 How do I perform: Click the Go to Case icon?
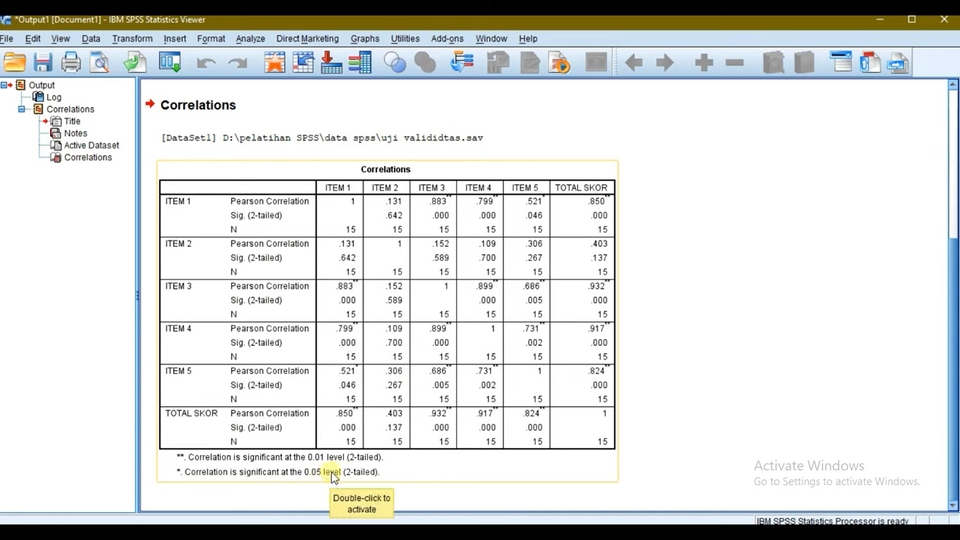303,62
